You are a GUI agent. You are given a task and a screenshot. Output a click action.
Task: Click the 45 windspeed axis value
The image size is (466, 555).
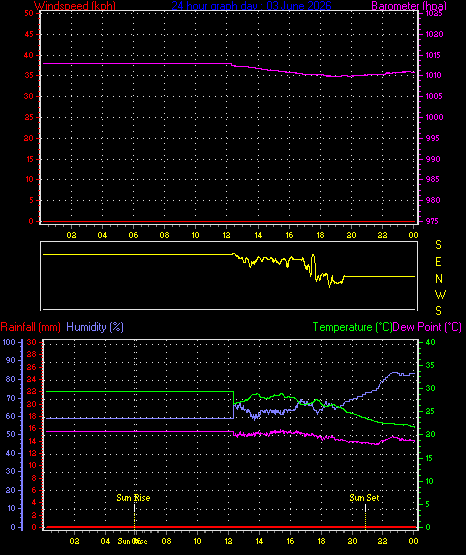[x=29, y=34]
